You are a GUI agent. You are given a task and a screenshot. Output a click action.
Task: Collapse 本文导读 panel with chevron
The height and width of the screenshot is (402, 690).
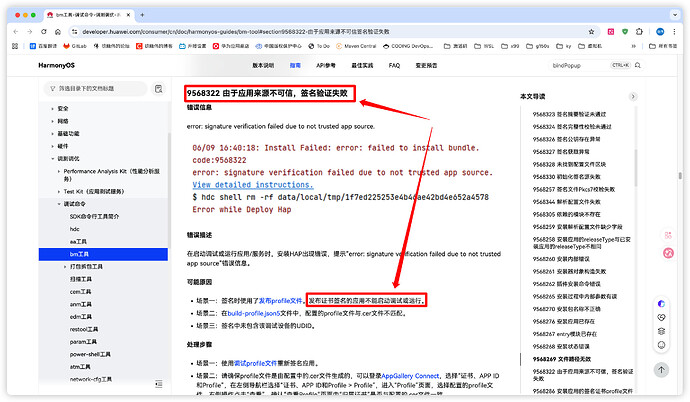(x=633, y=96)
